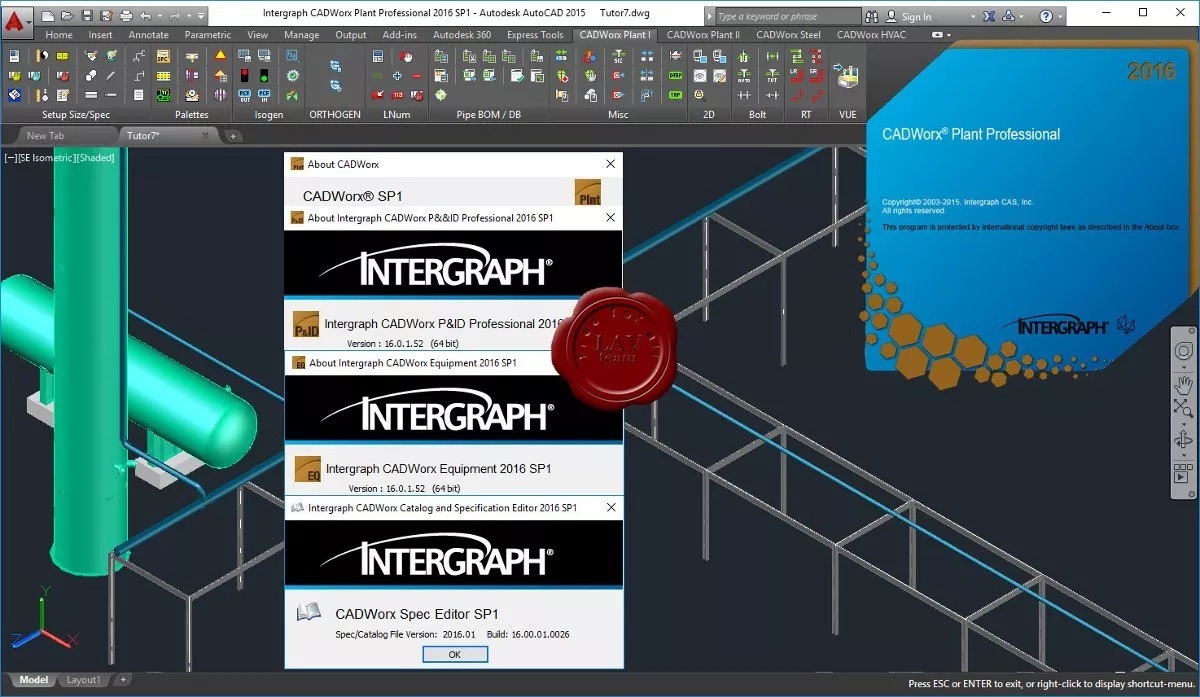This screenshot has width=1200, height=697.
Task: Switch to the Home ribbon tab
Action: click(x=59, y=34)
